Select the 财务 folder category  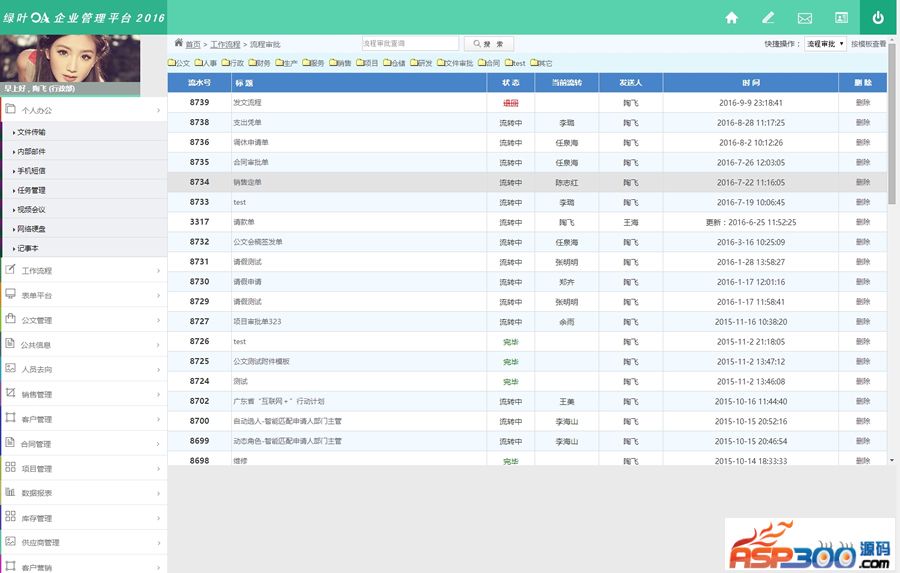point(258,63)
